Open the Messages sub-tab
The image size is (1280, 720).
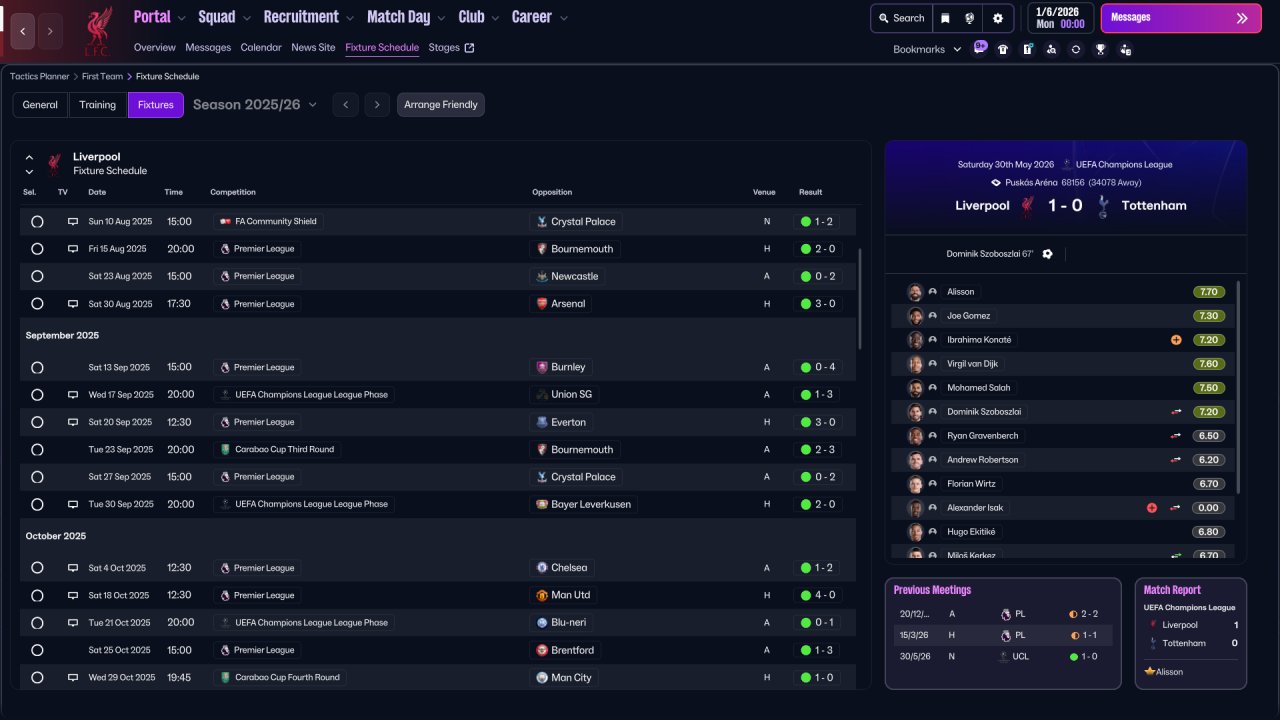tap(208, 47)
